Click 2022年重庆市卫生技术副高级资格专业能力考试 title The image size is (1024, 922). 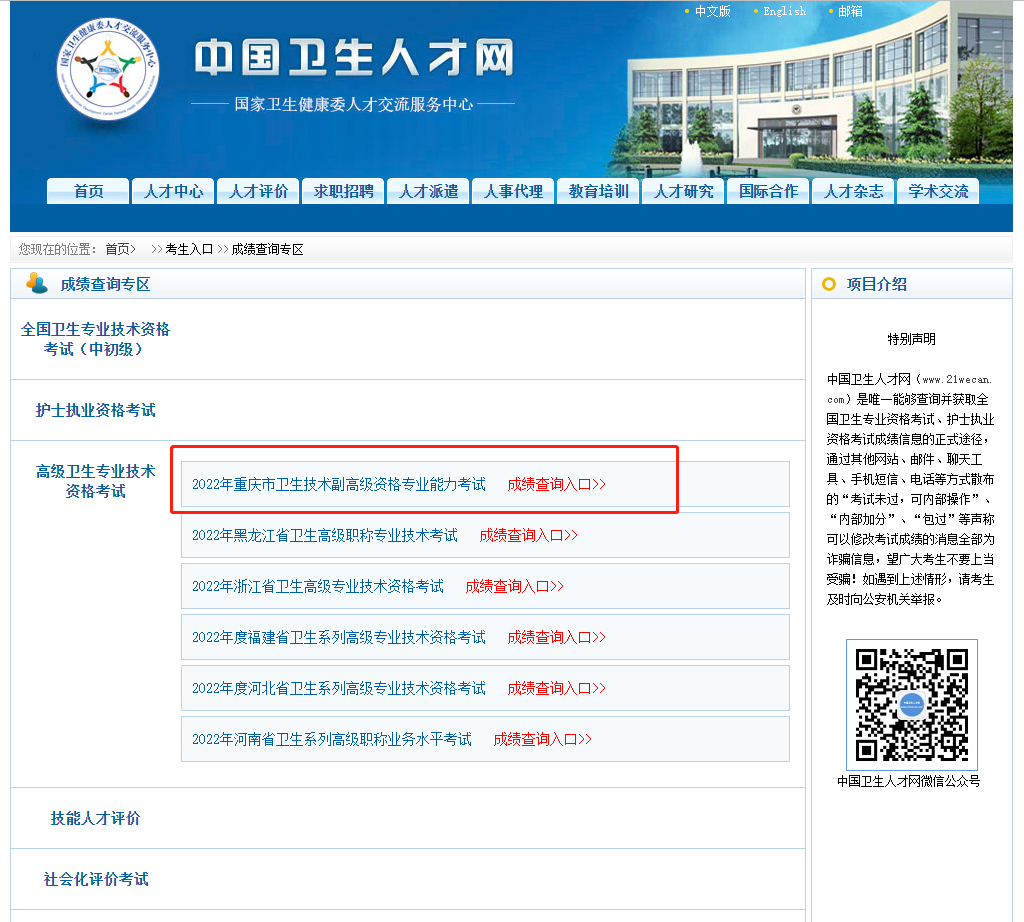339,484
